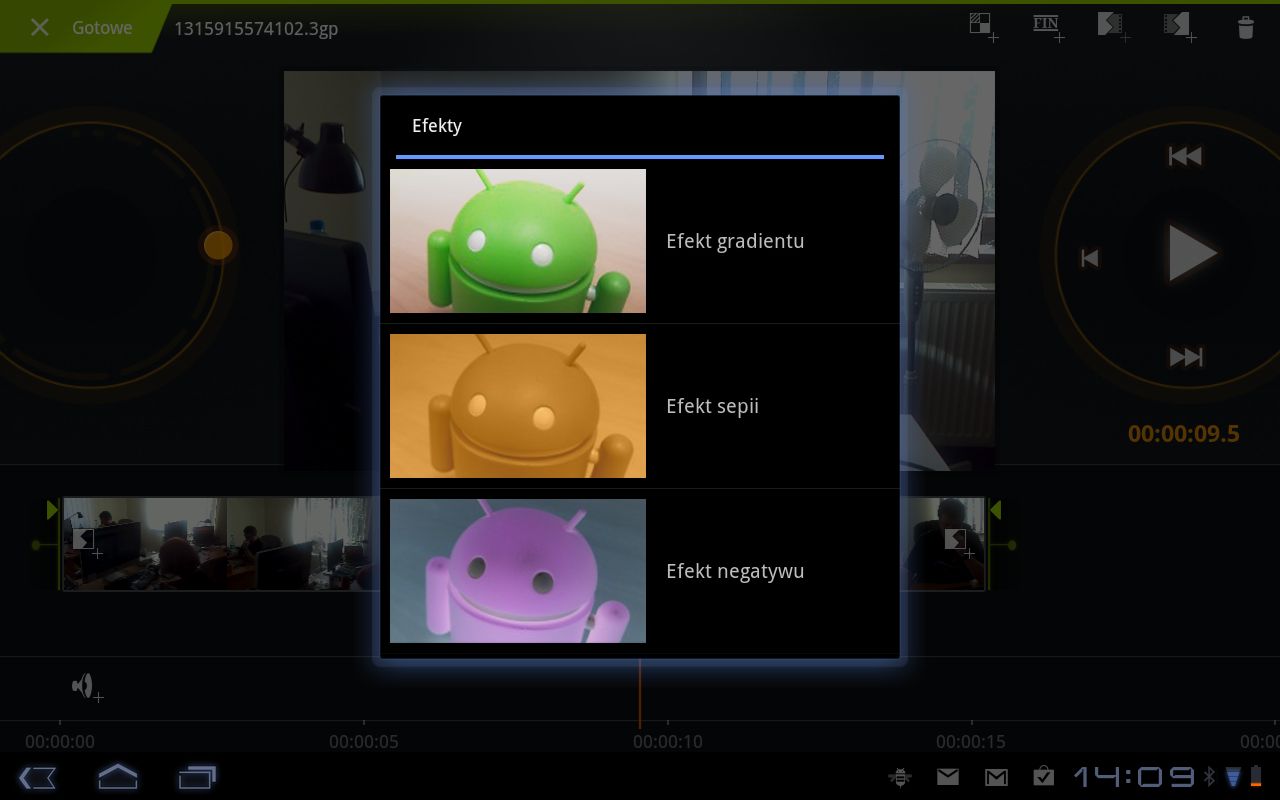1280x800 pixels.
Task: Click the 00:00:00 timeline label
Action: 60,742
